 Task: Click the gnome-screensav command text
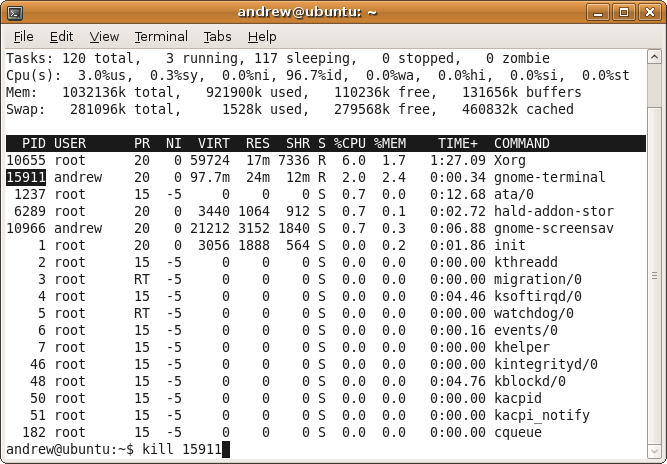(553, 229)
